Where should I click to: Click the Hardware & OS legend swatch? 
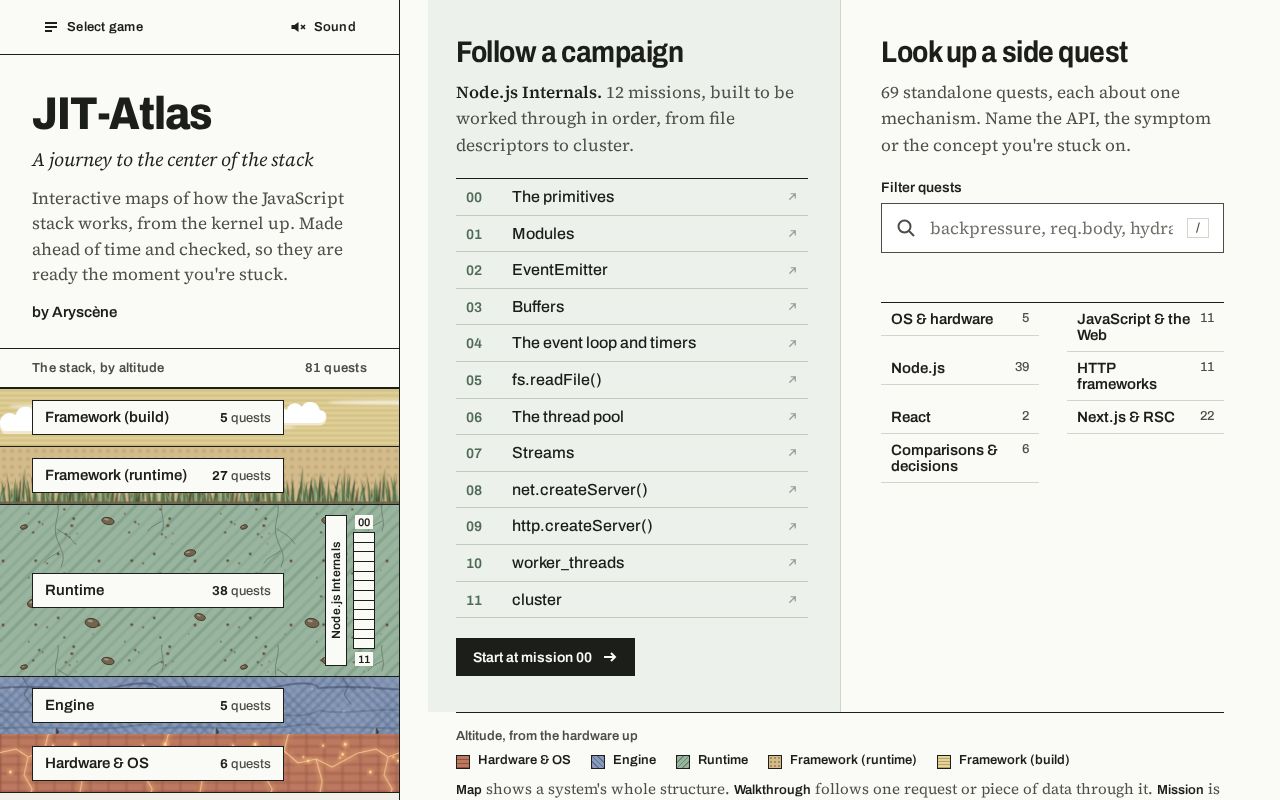point(463,761)
